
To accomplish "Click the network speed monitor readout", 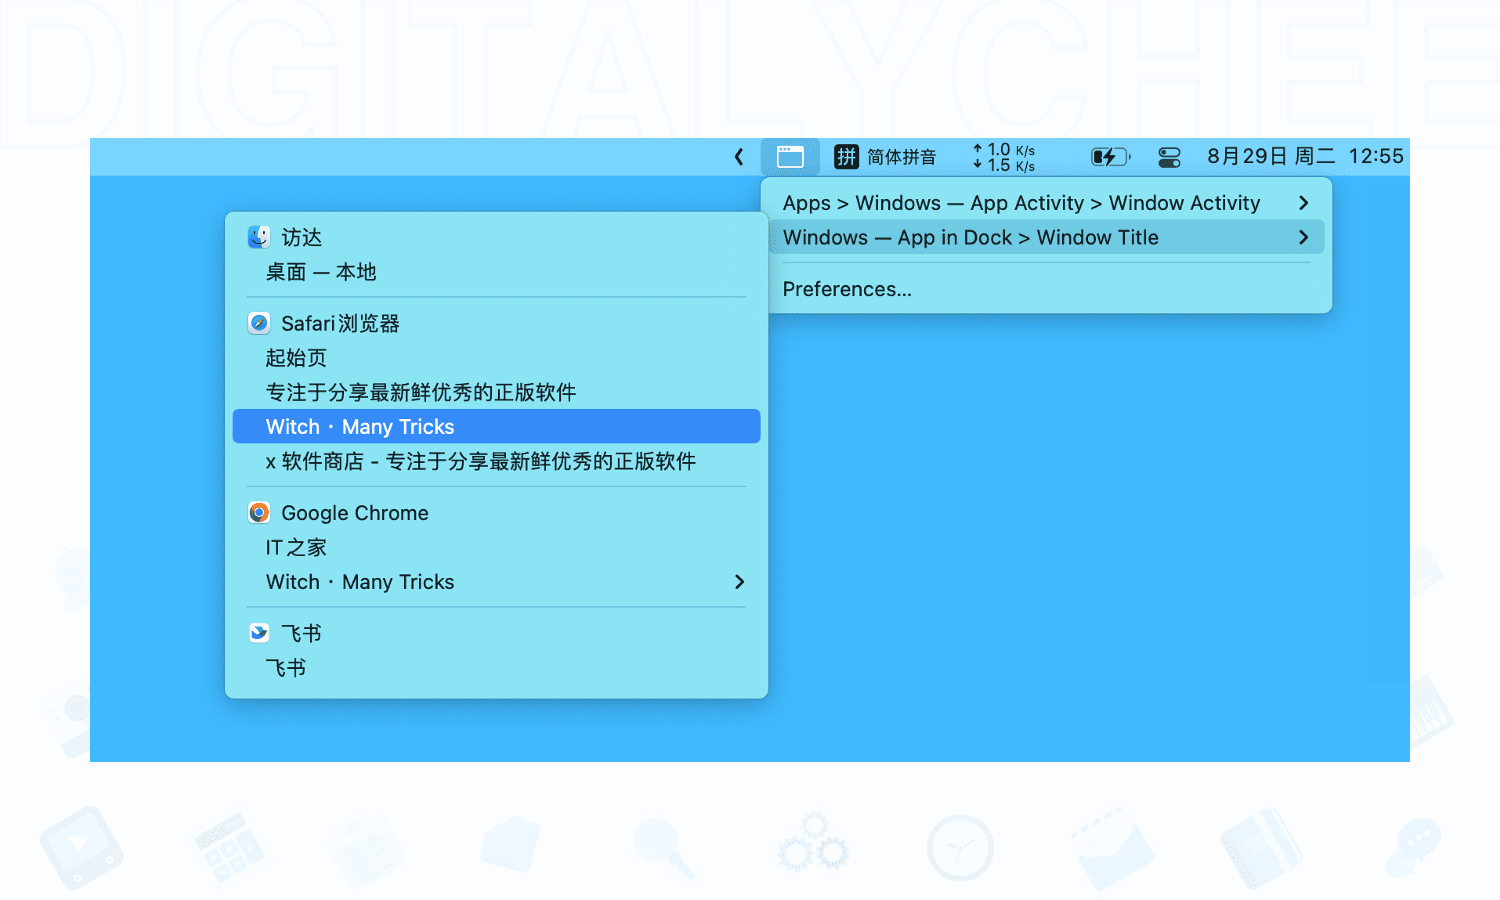I will pos(1004,157).
